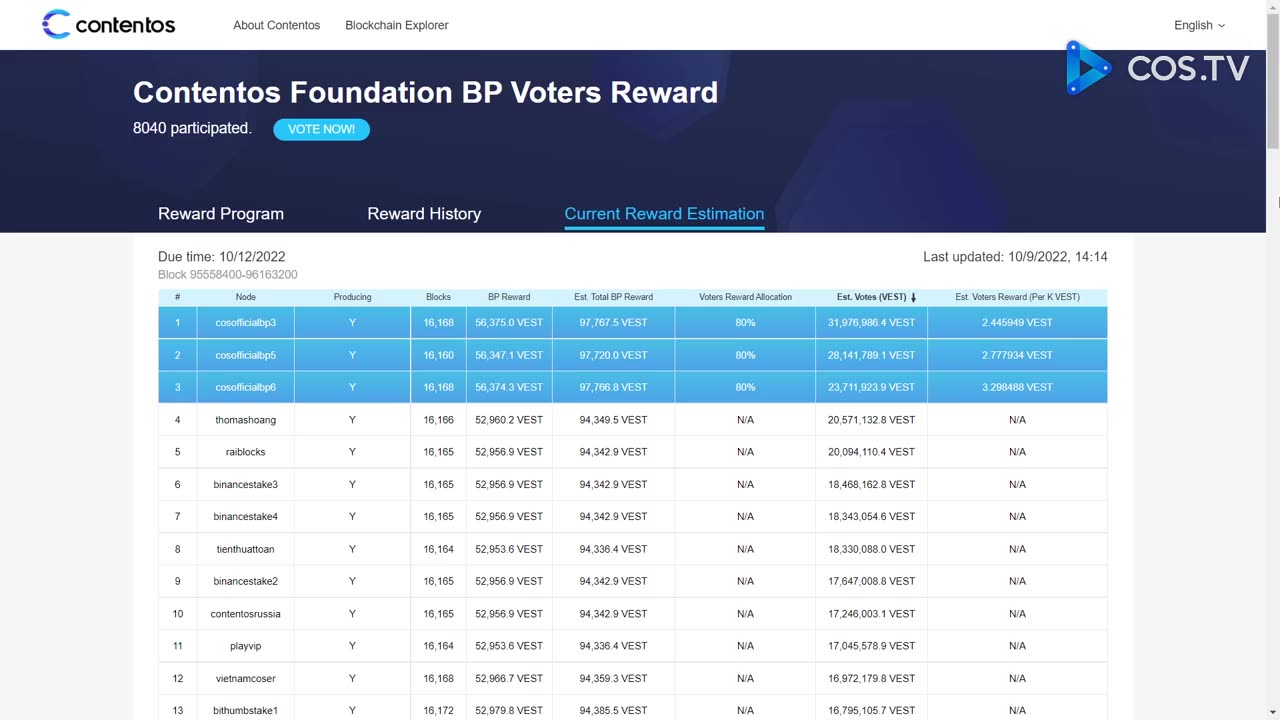
Task: Click the Contentos logo
Action: tap(108, 25)
